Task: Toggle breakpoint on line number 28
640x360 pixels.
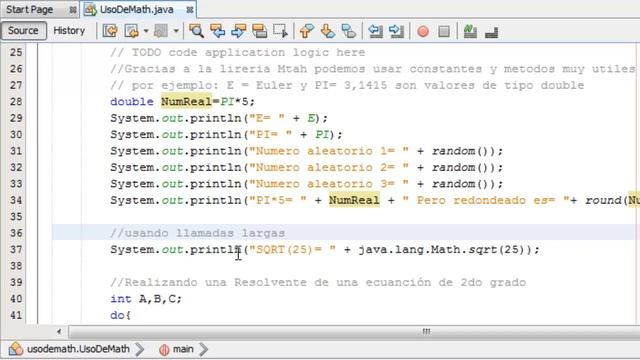Action: 16,102
